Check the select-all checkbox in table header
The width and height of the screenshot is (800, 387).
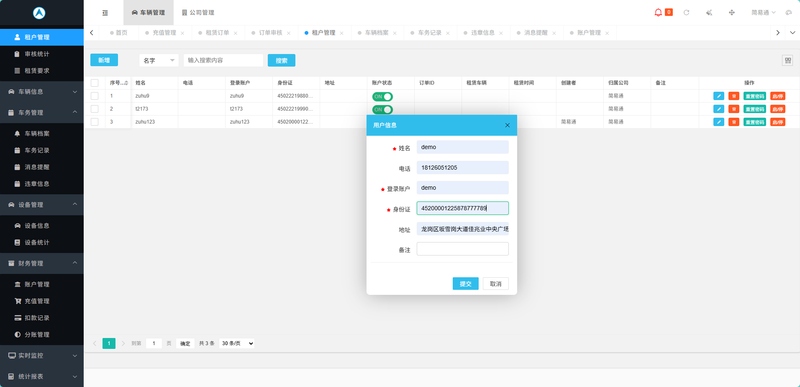click(94, 83)
